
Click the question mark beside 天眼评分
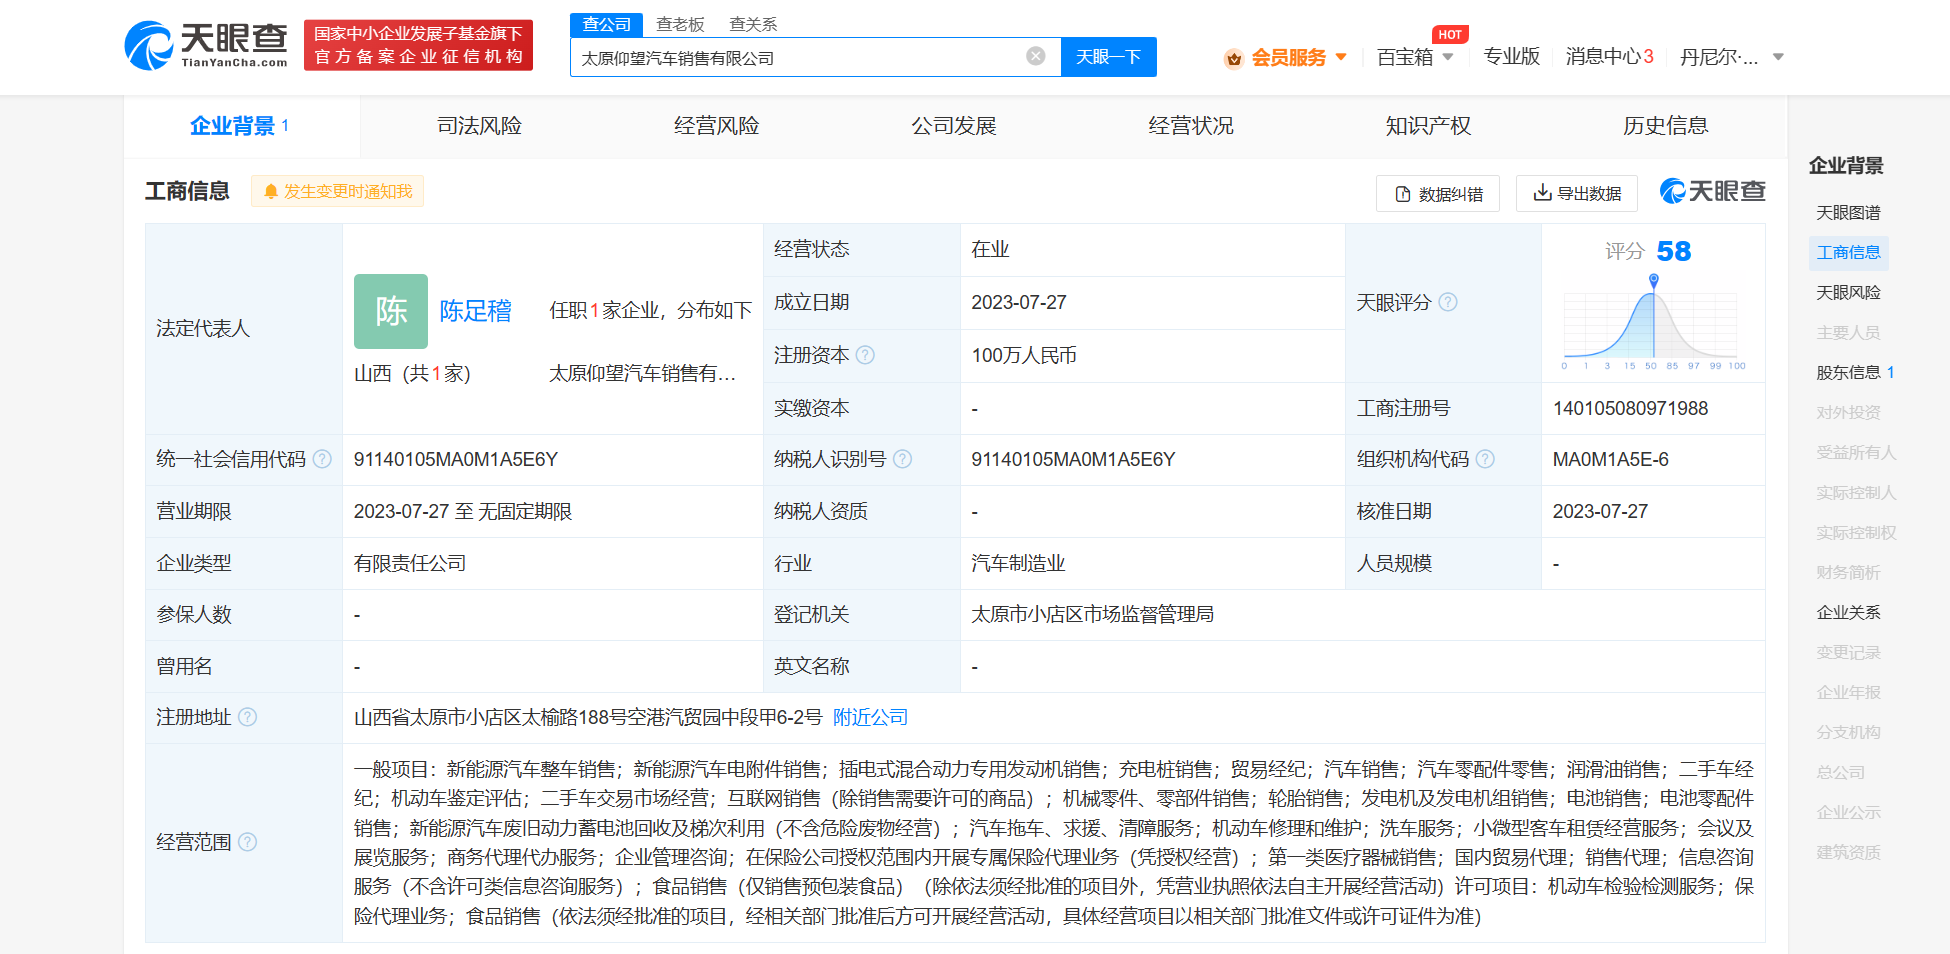(1448, 302)
